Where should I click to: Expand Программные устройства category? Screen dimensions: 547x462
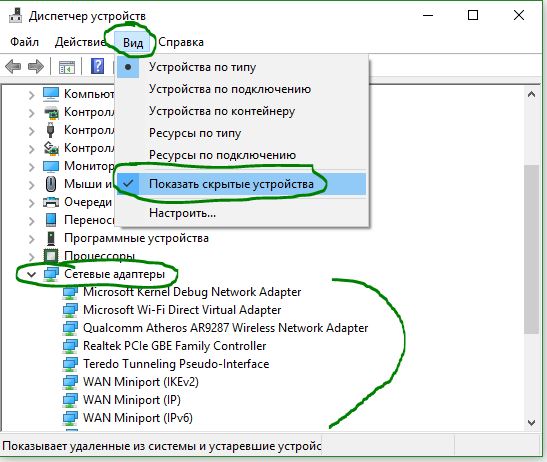[x=31, y=239]
